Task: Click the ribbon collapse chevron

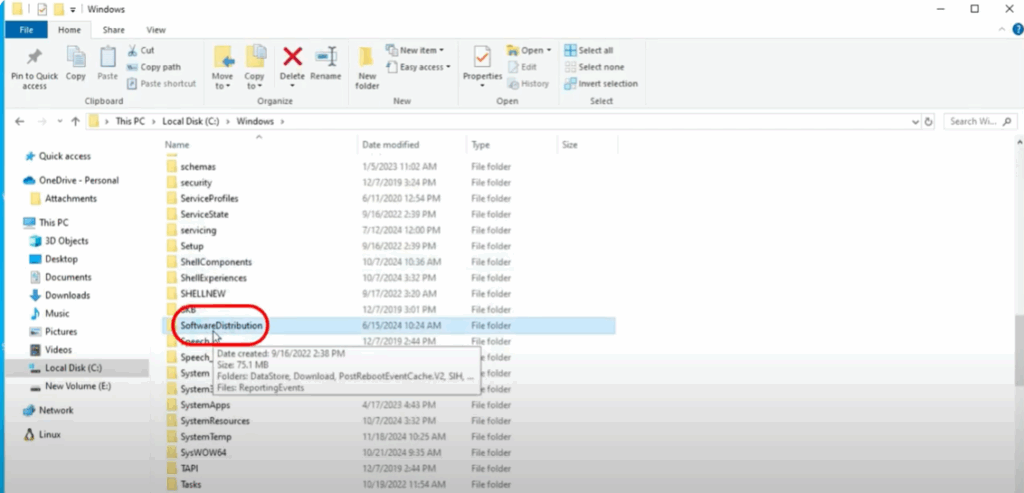Action: pyautogui.click(x=1002, y=30)
